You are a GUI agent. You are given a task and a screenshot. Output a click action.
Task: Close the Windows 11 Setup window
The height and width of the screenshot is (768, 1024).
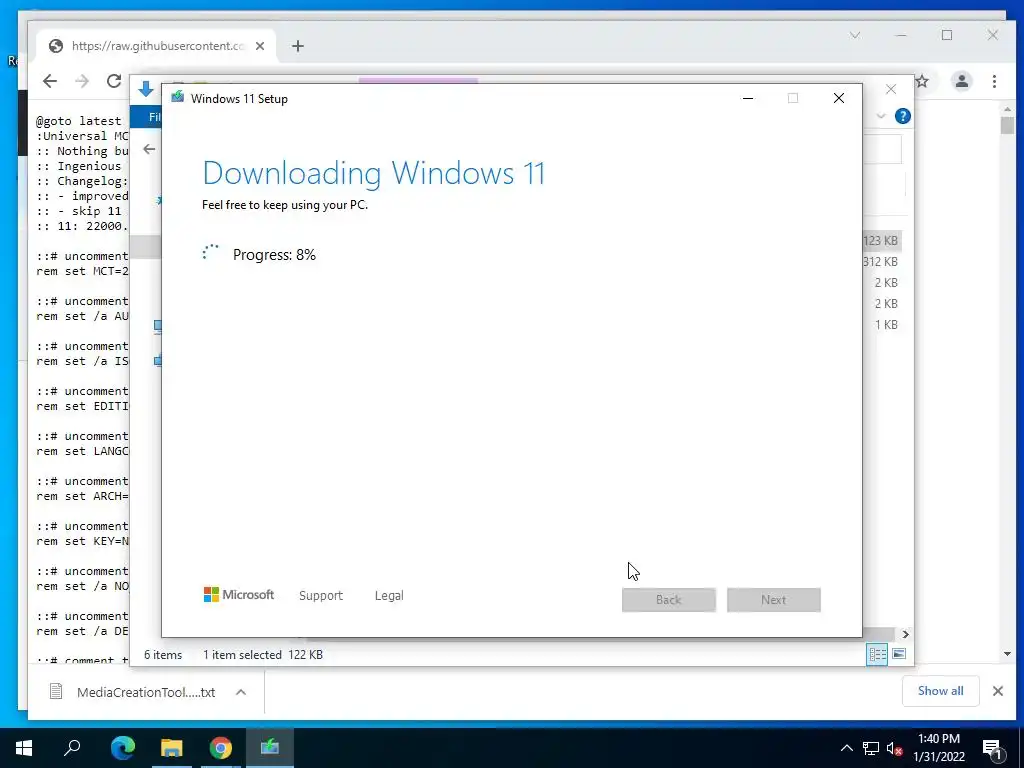[x=839, y=98]
